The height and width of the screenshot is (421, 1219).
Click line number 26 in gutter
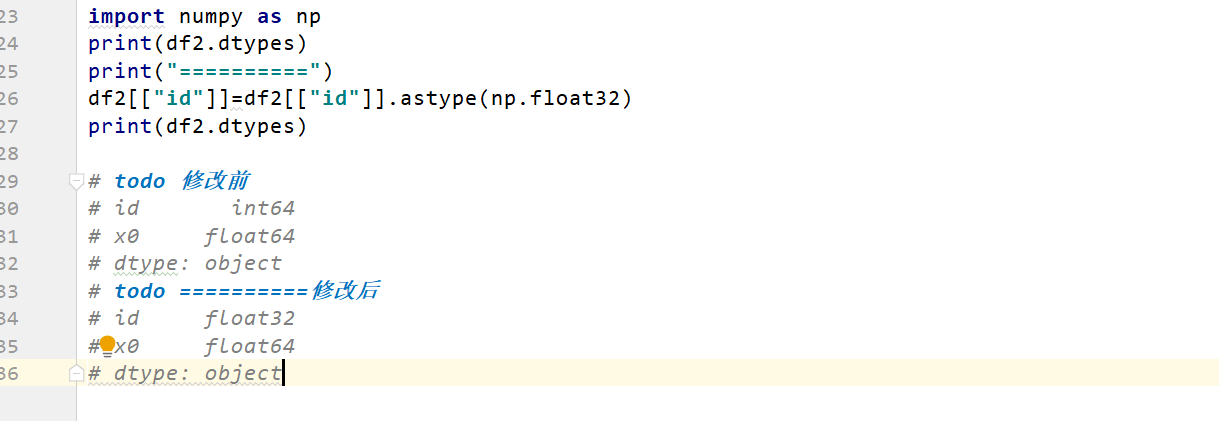pyautogui.click(x=9, y=98)
